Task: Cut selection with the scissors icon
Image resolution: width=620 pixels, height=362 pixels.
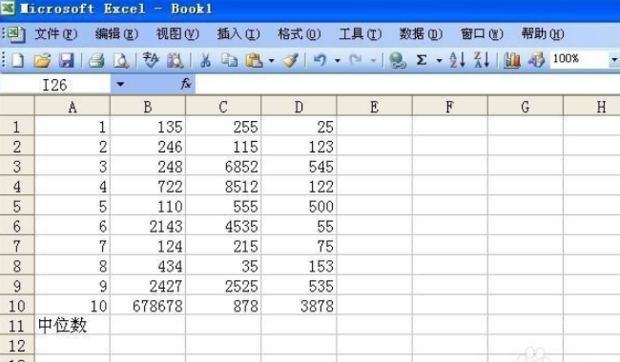Action: 205,60
